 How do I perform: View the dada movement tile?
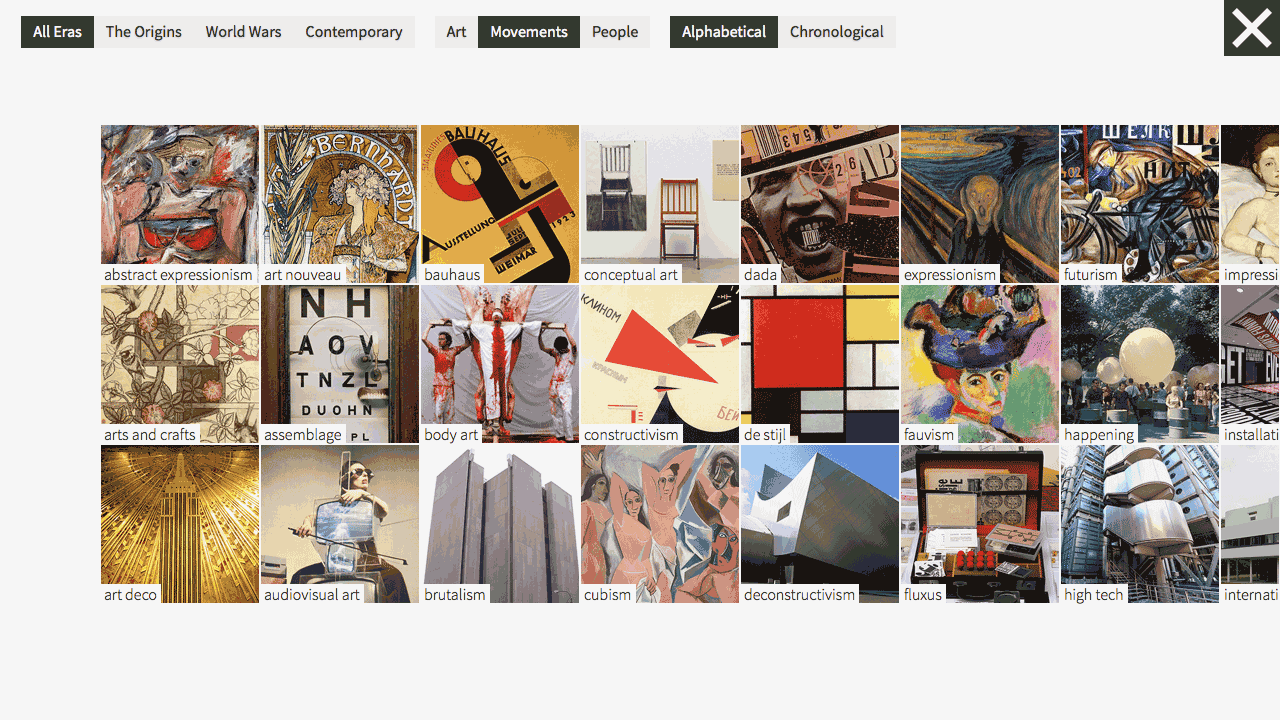tap(820, 204)
